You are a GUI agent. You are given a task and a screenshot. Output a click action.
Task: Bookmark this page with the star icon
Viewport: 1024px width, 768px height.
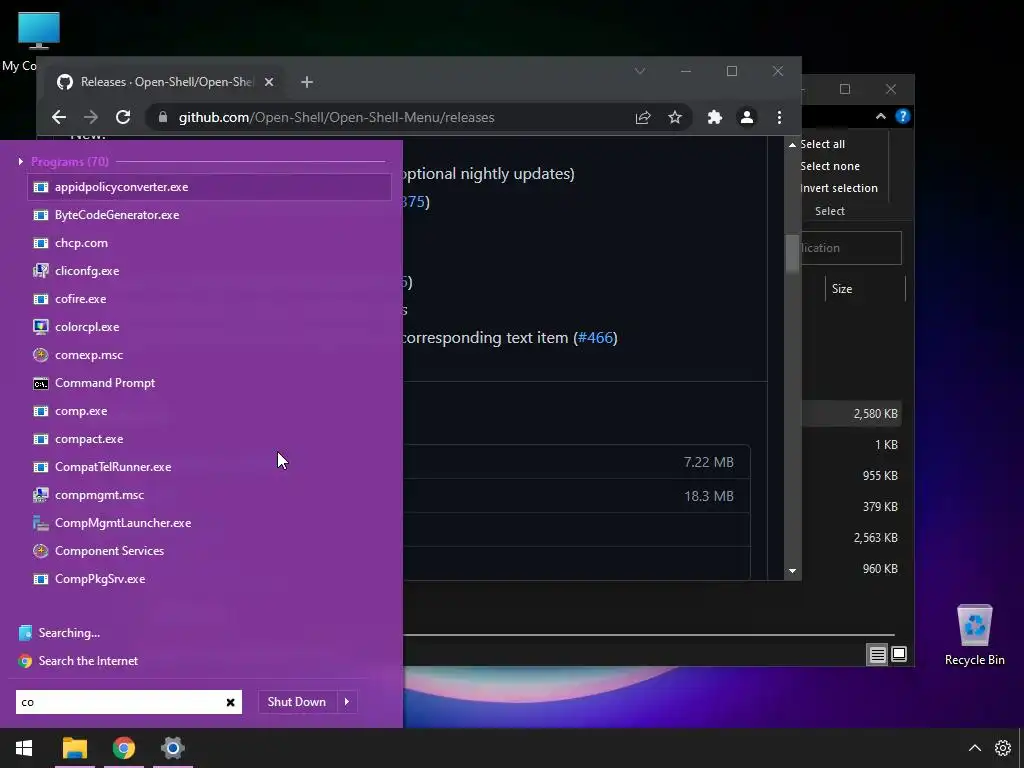click(675, 118)
